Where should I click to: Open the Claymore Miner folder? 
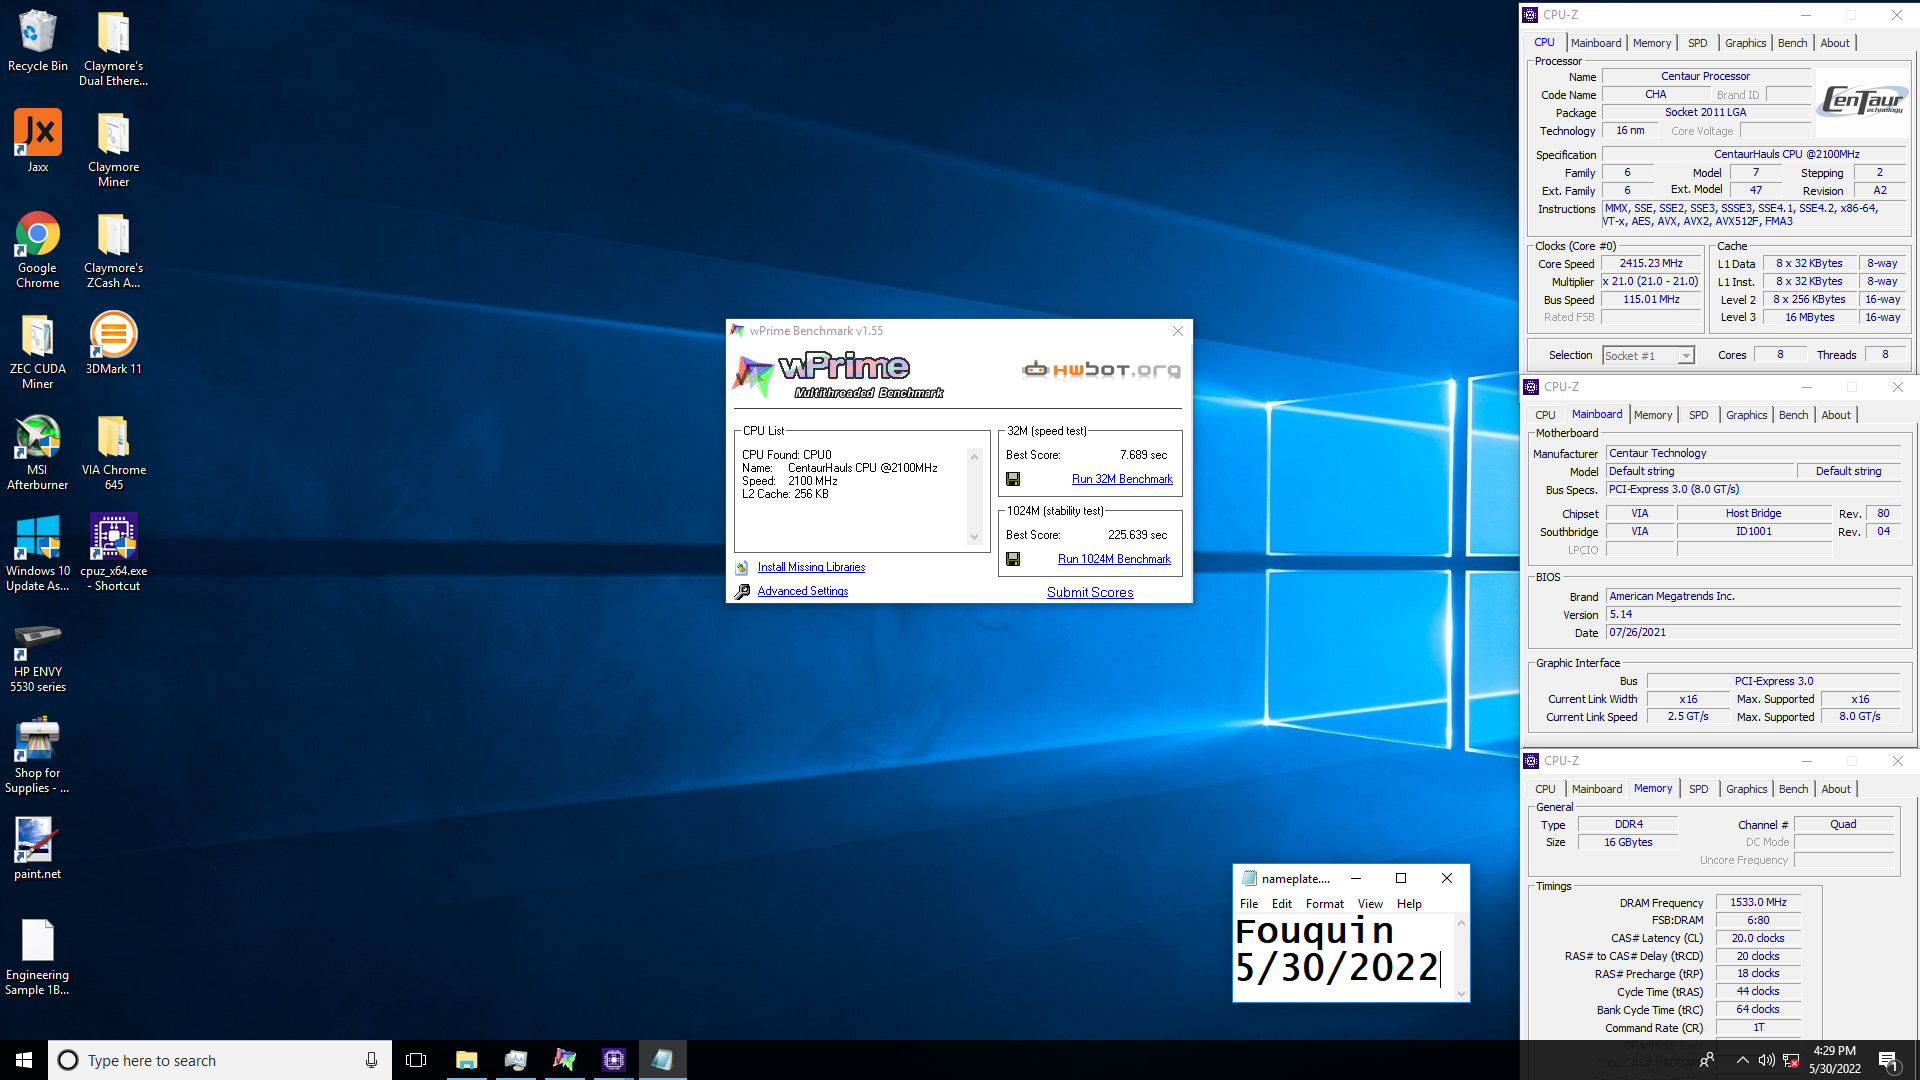113,149
